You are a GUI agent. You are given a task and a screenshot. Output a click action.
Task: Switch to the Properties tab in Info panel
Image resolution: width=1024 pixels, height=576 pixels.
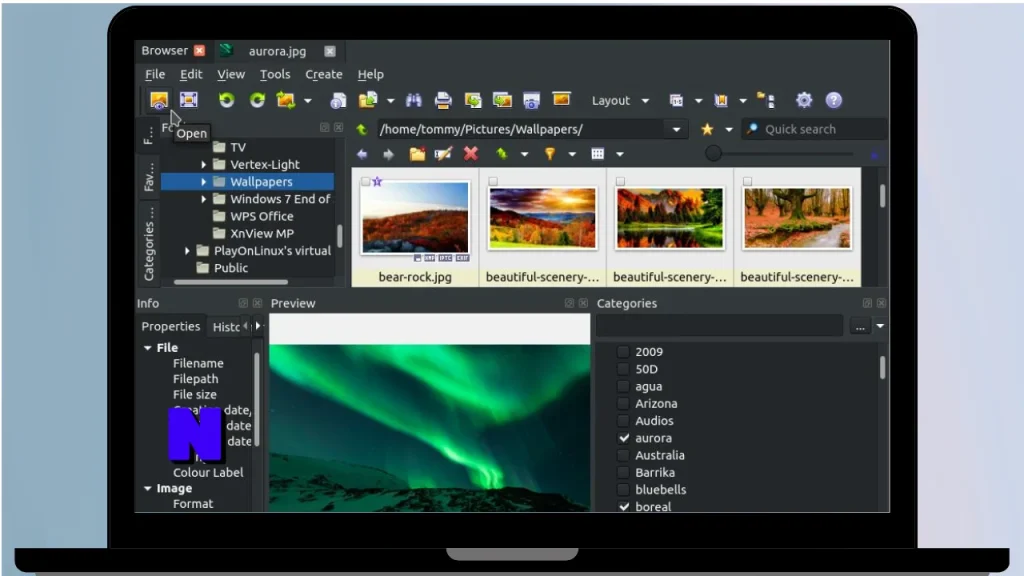pyautogui.click(x=170, y=327)
